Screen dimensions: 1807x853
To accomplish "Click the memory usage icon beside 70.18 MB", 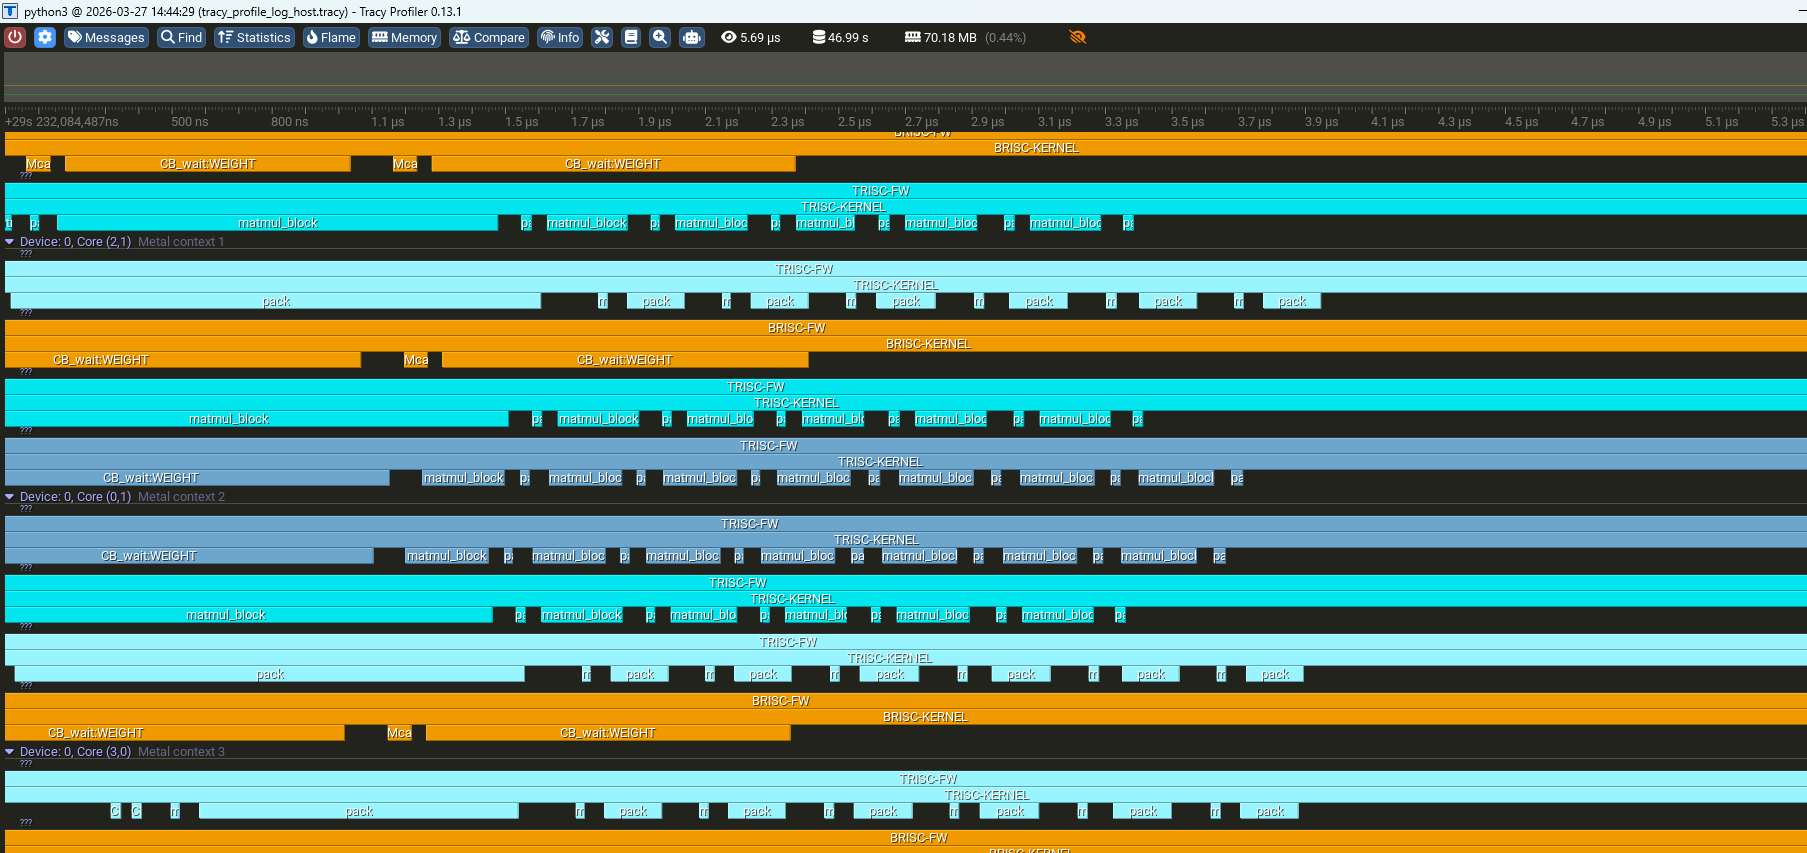I will pos(912,37).
